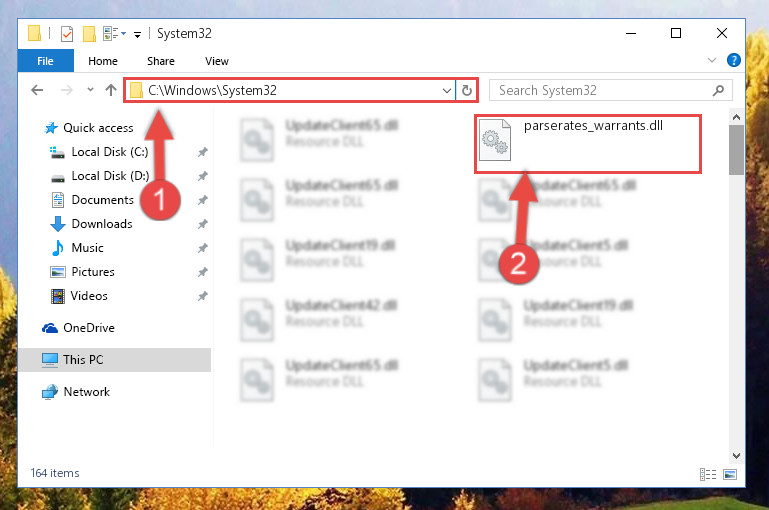Switch to large icons view in status bar
This screenshot has width=769, height=510.
click(730, 474)
